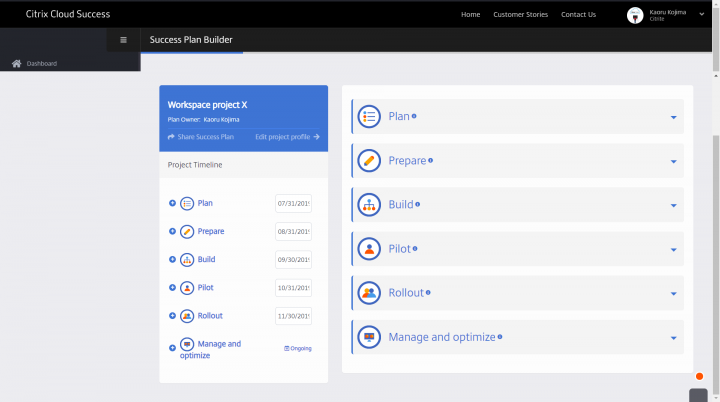Go to Home in top navigation
This screenshot has width=720, height=402.
[x=471, y=14]
